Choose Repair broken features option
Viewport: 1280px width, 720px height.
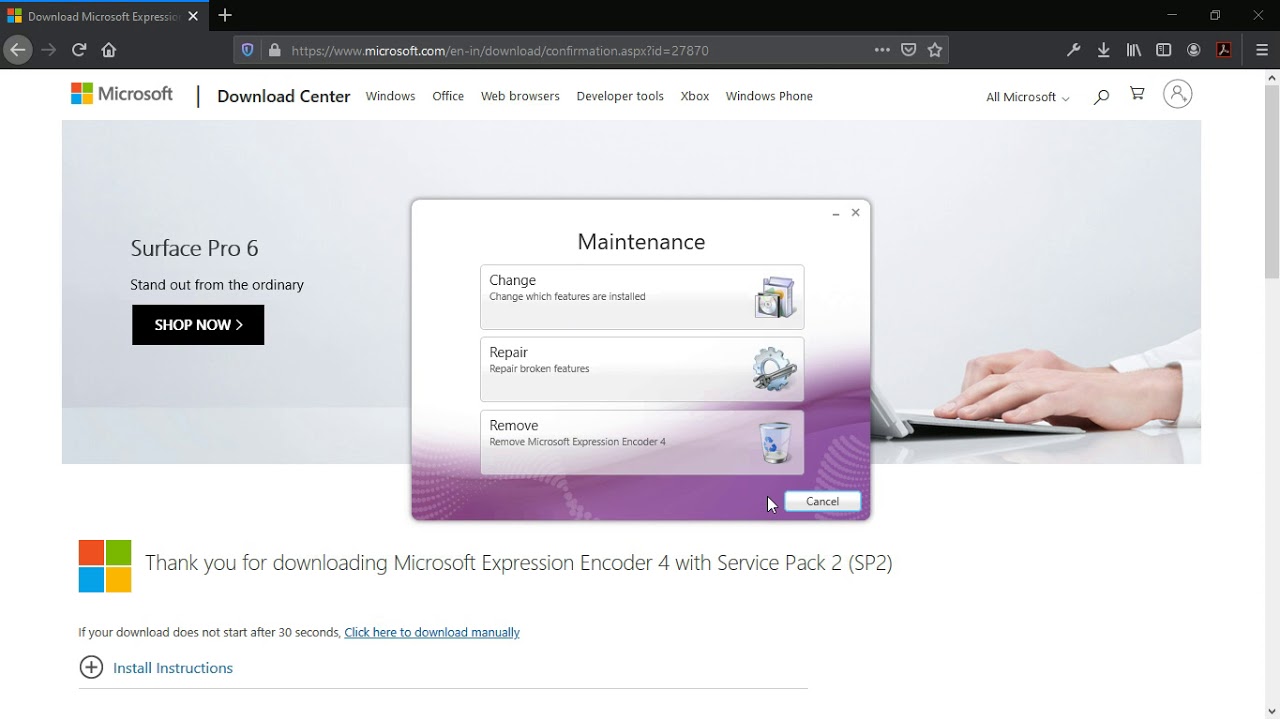point(642,369)
